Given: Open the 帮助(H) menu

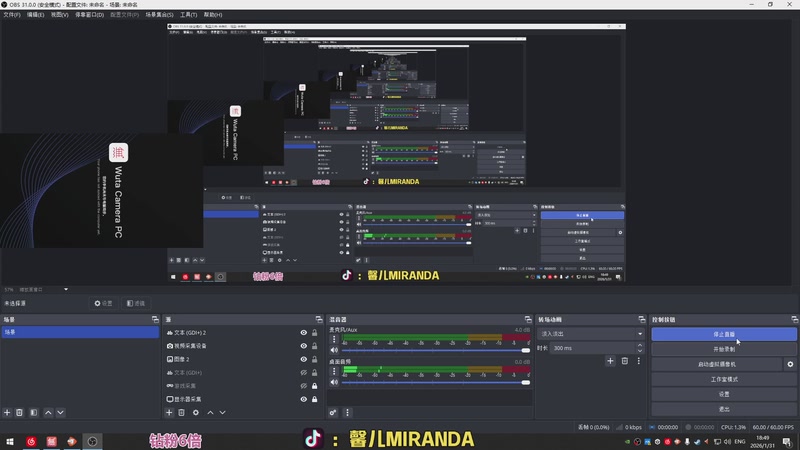Looking at the screenshot, I should (213, 15).
